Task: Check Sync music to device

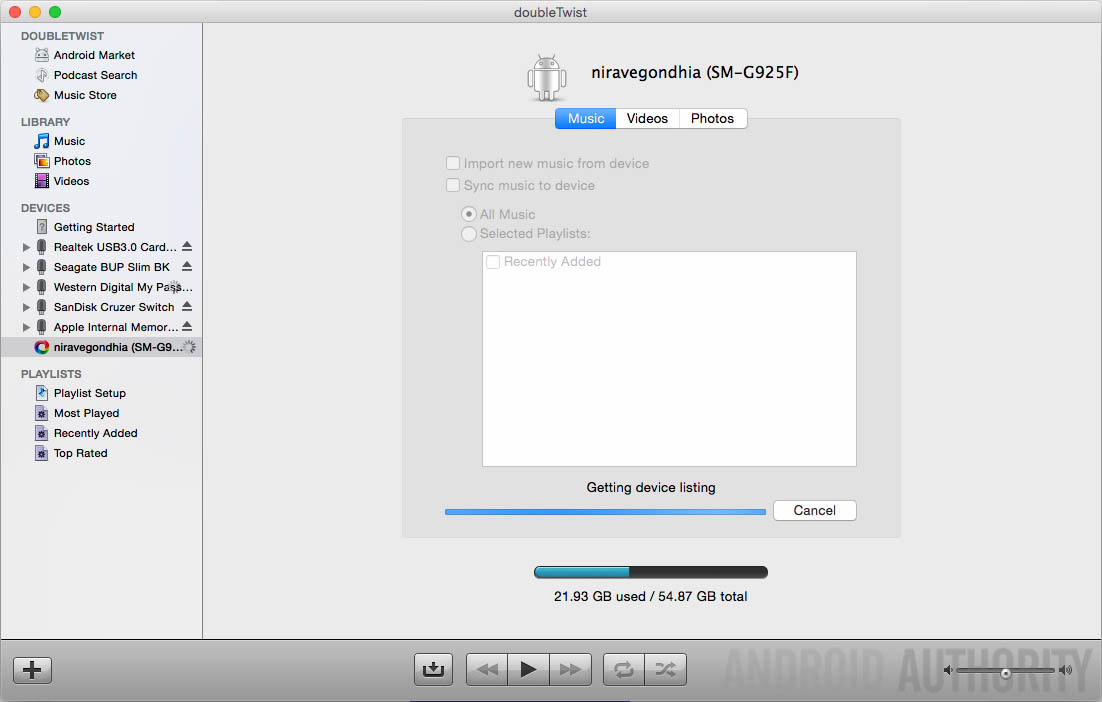Action: [x=453, y=186]
